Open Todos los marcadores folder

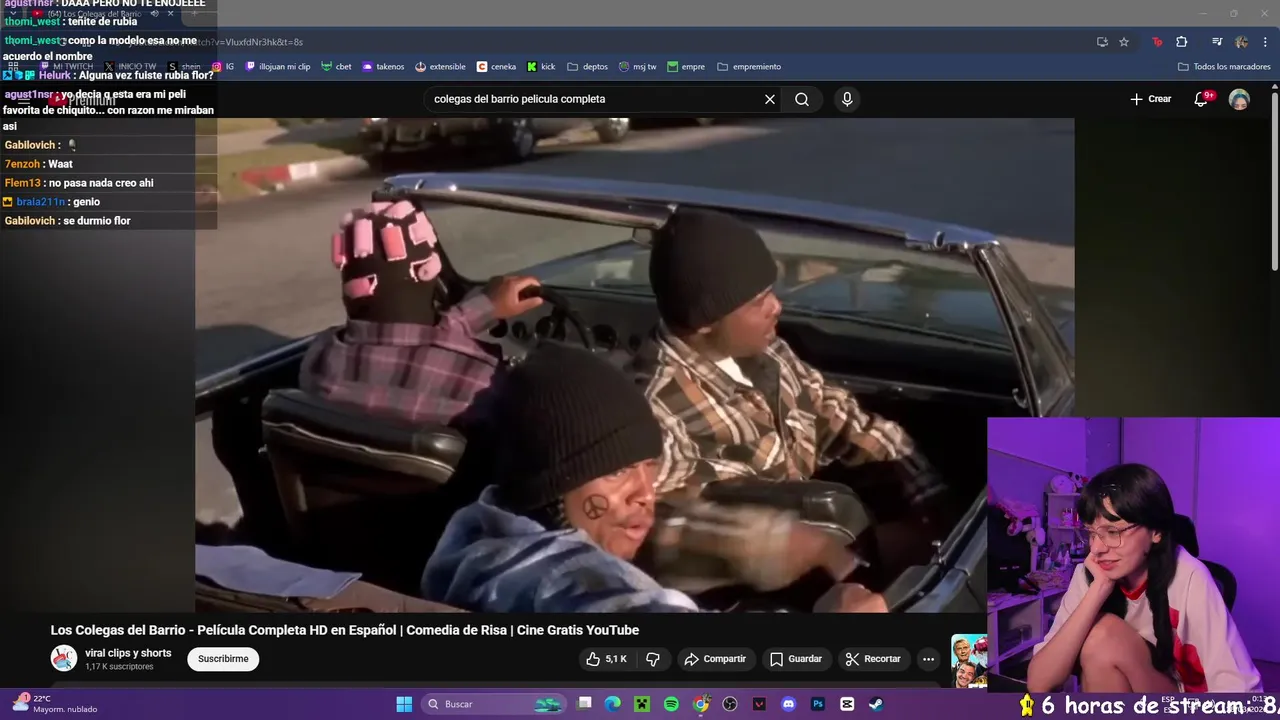coord(1224,67)
